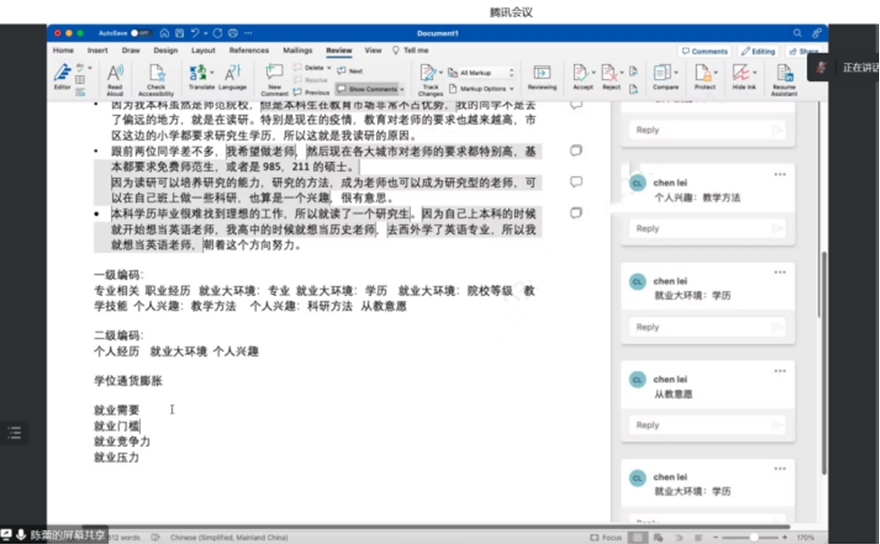Click the Protect document icon
The height and width of the screenshot is (544, 880).
click(x=704, y=73)
